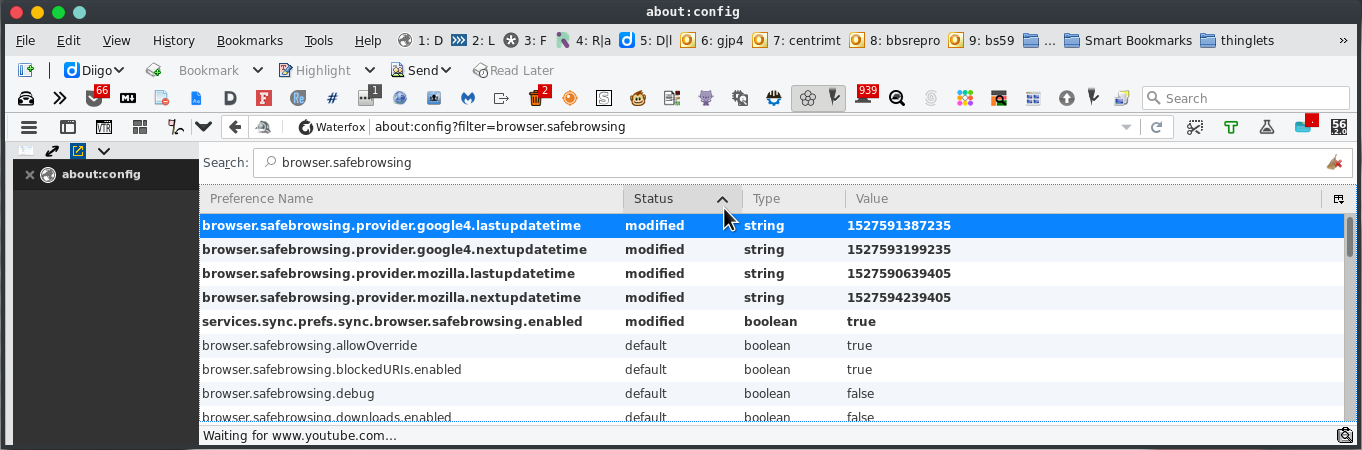Open the File menu
The image size is (1362, 450).
(26, 41)
